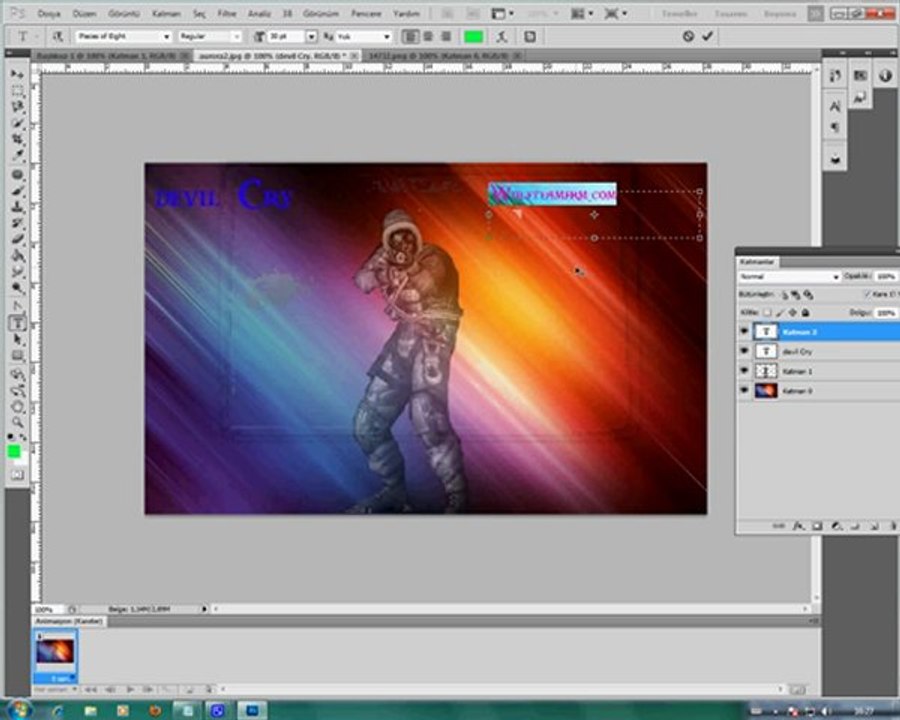
Task: Add a layer style via fx icon
Action: point(798,525)
